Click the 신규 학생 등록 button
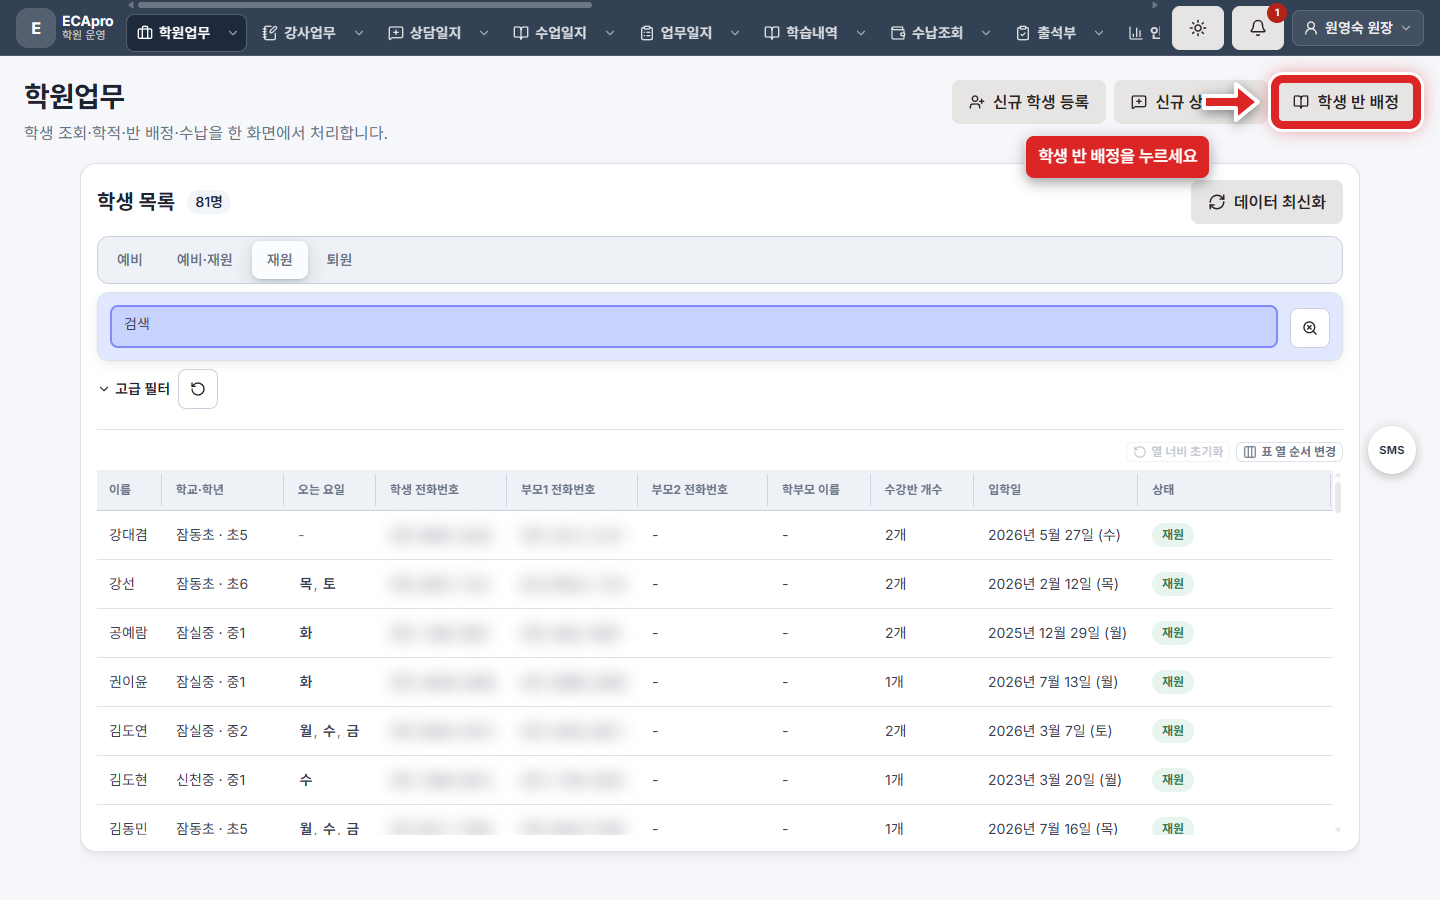 coord(1029,102)
